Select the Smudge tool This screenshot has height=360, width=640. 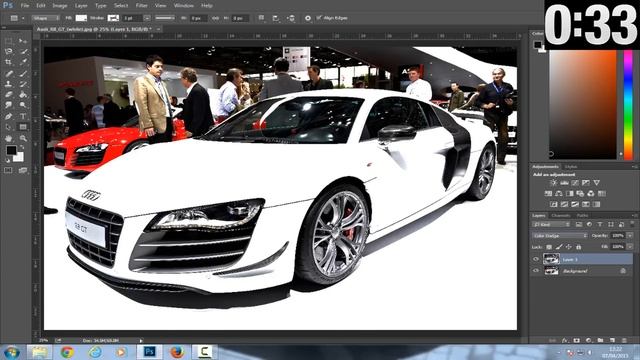click(x=9, y=105)
